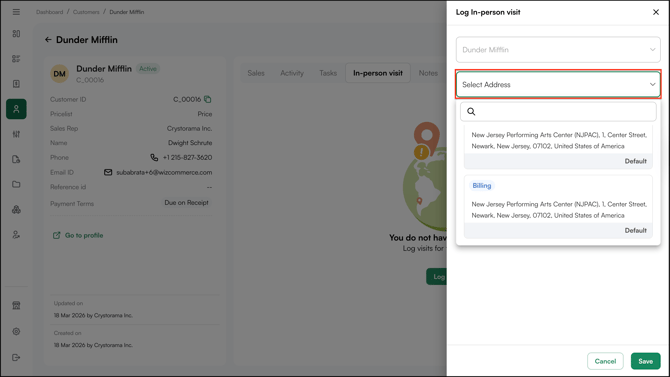Switch to the Activity tab
Screen dimensions: 670x377
coord(292,73)
